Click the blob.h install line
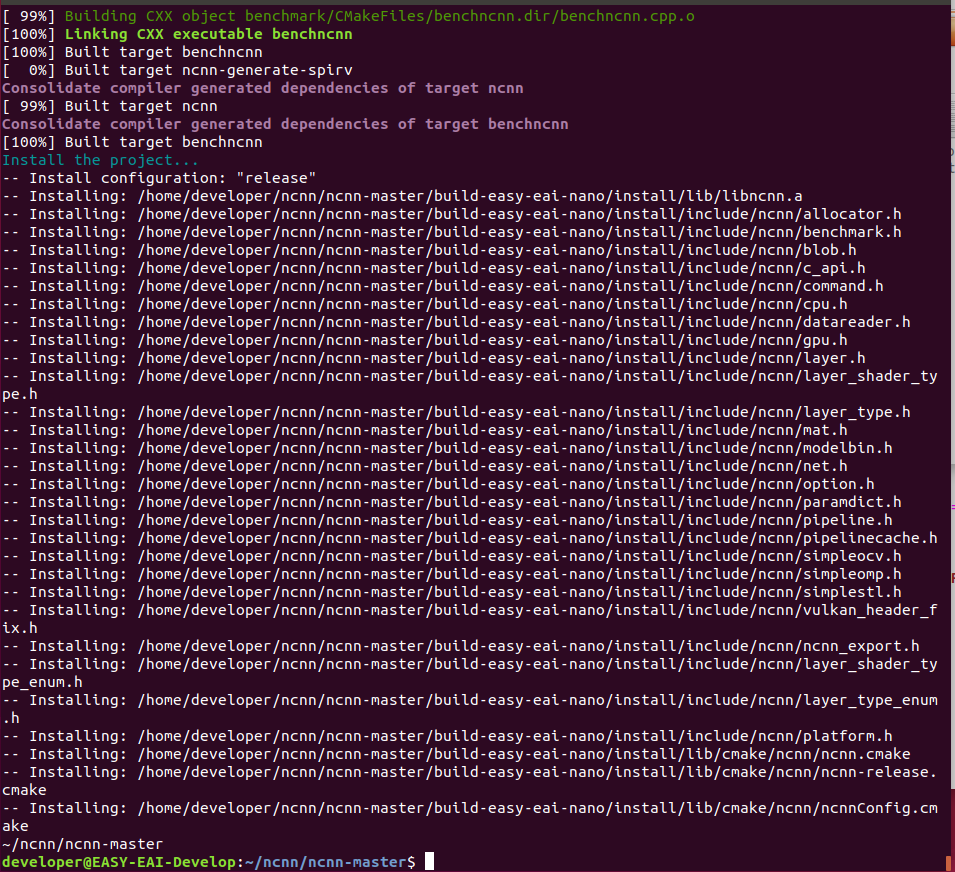Screen dimensions: 955x872 pos(429,250)
